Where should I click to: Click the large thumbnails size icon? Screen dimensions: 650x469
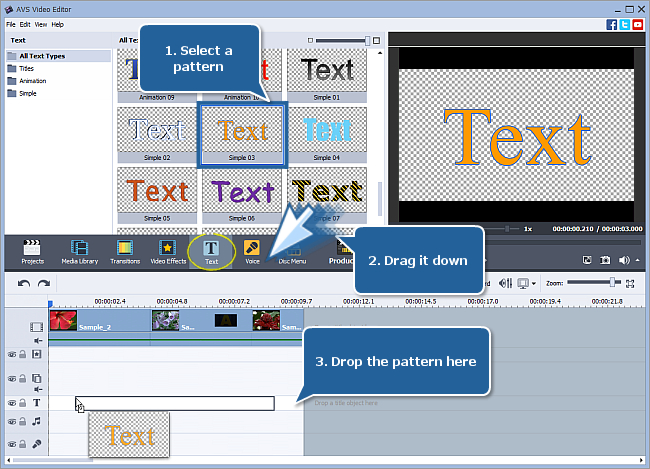click(x=376, y=40)
